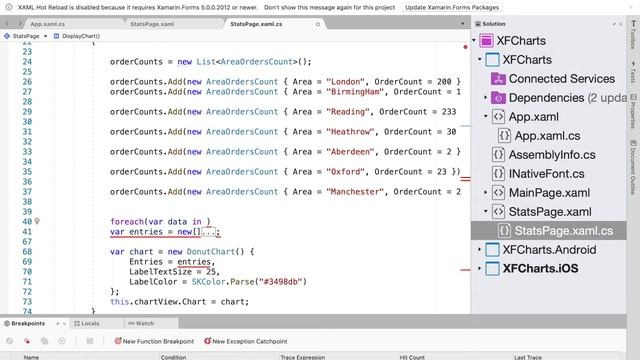
Task: Open the editor tabs overflow dropdown
Action: coord(462,24)
